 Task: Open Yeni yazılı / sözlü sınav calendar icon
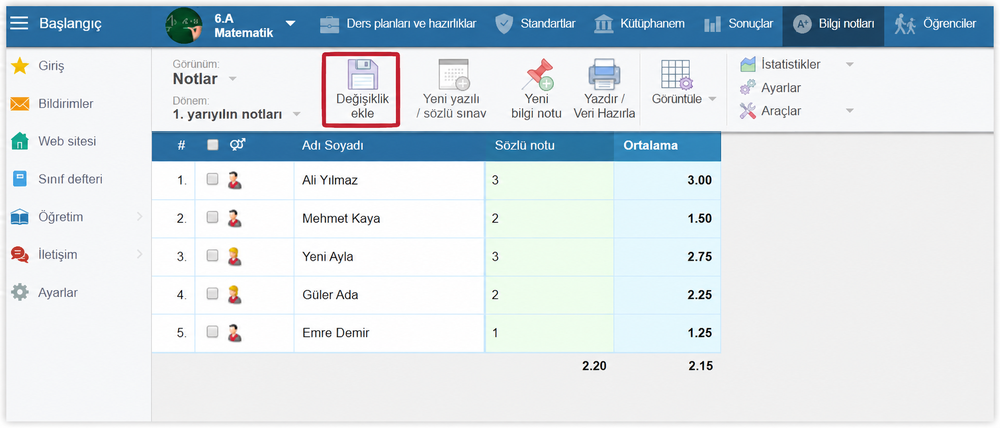click(453, 75)
